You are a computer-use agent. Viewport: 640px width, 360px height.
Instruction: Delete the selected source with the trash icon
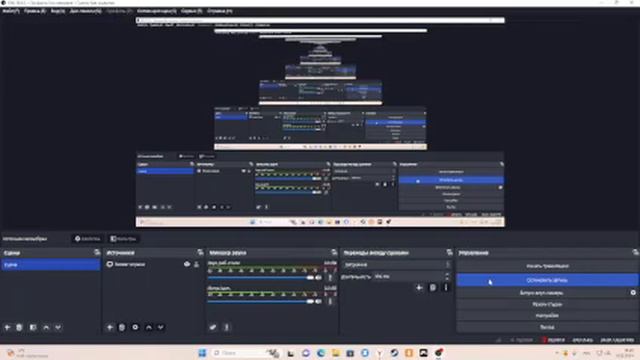pos(122,327)
